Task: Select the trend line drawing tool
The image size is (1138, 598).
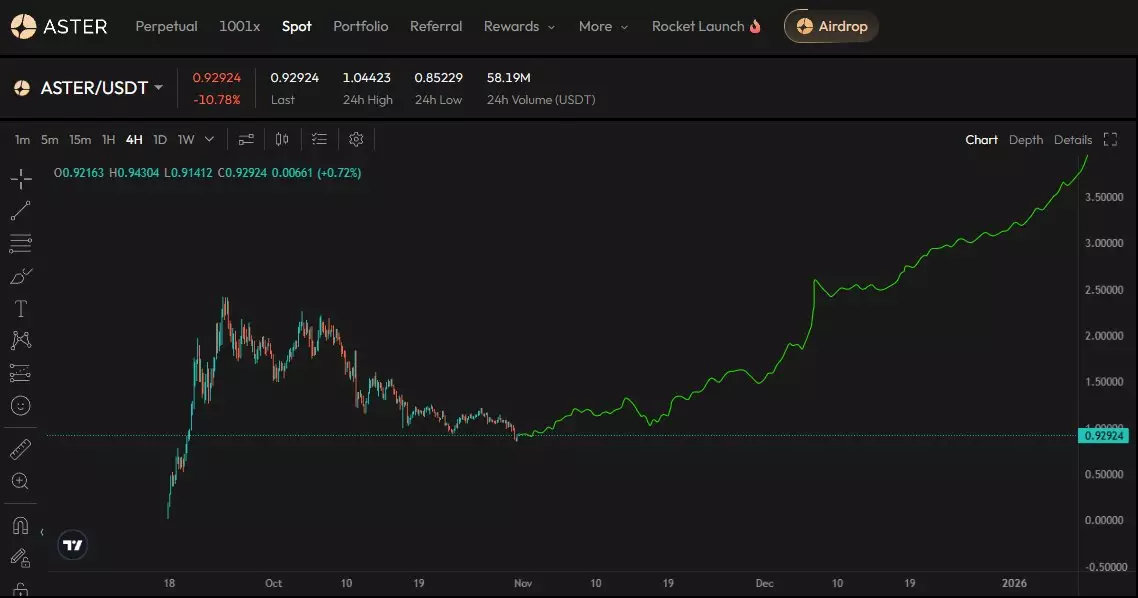Action: (20, 211)
